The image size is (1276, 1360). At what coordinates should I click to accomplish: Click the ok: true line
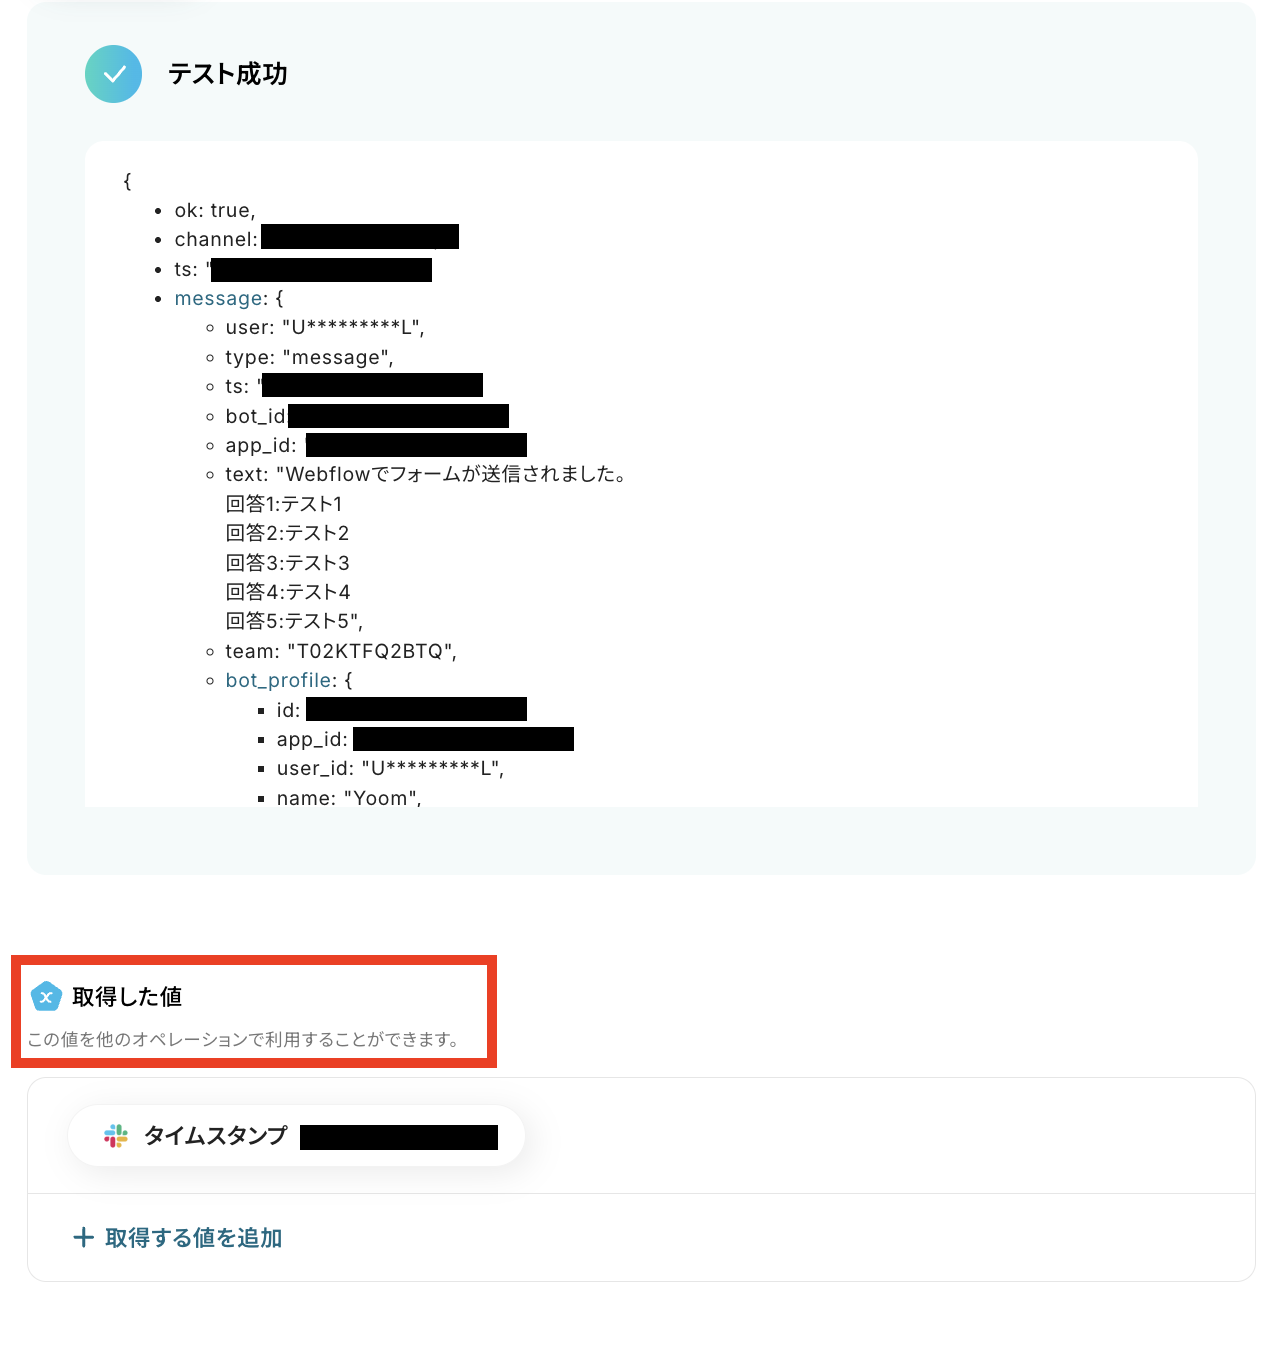tap(215, 210)
